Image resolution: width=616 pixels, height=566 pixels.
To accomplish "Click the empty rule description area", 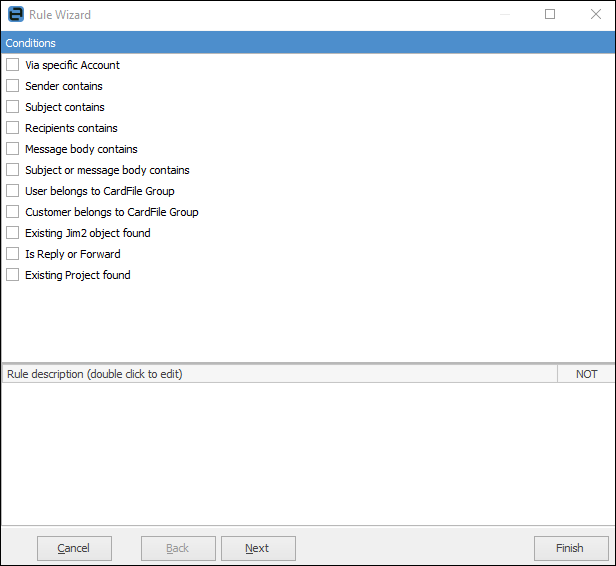I will click(308, 454).
